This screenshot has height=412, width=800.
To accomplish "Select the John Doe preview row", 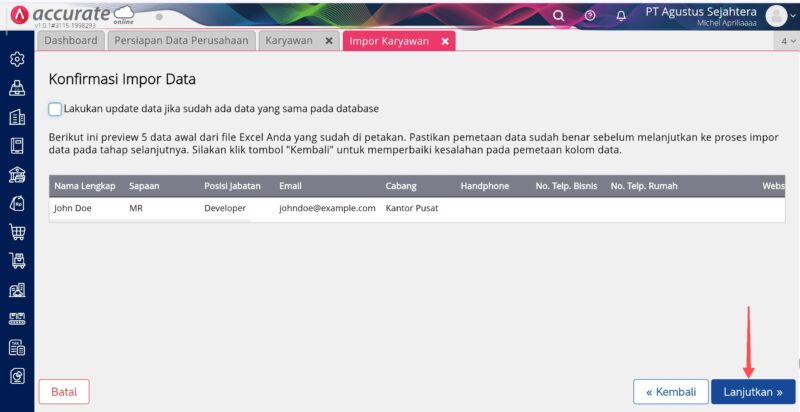I will pyautogui.click(x=245, y=208).
